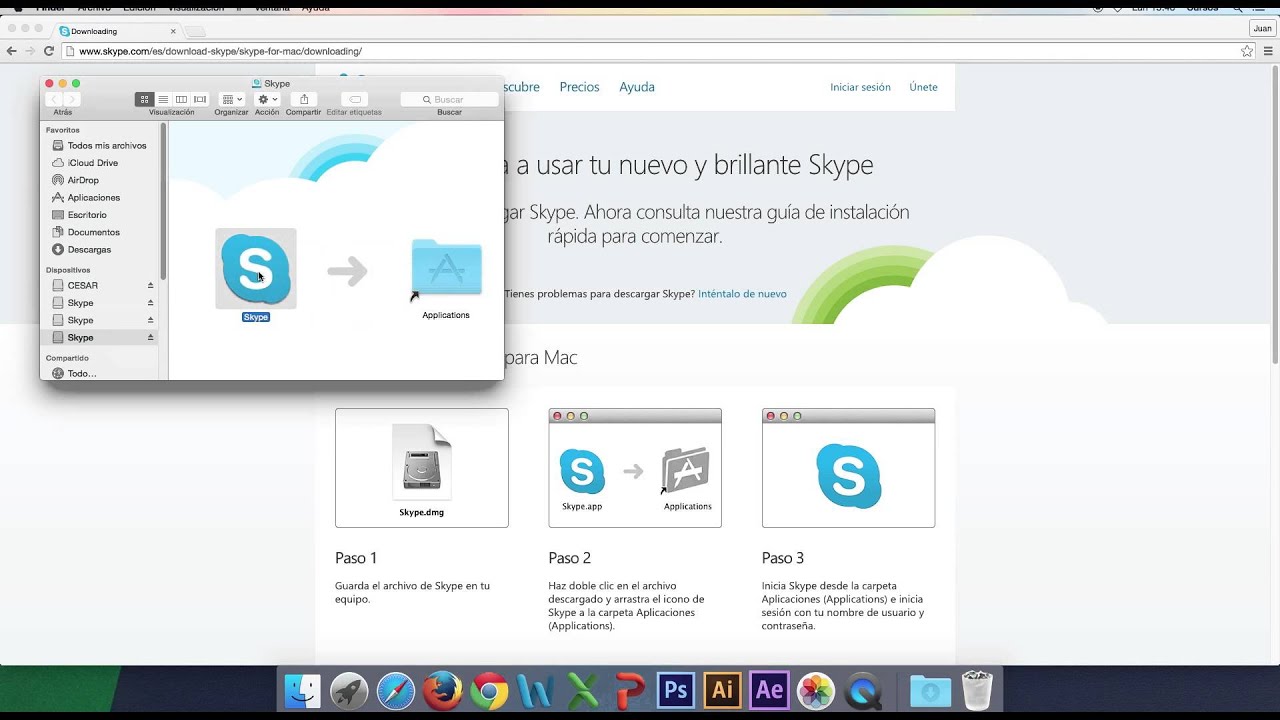Select the Skype app icon in Finder
Viewport: 1280px width, 720px height.
256,268
